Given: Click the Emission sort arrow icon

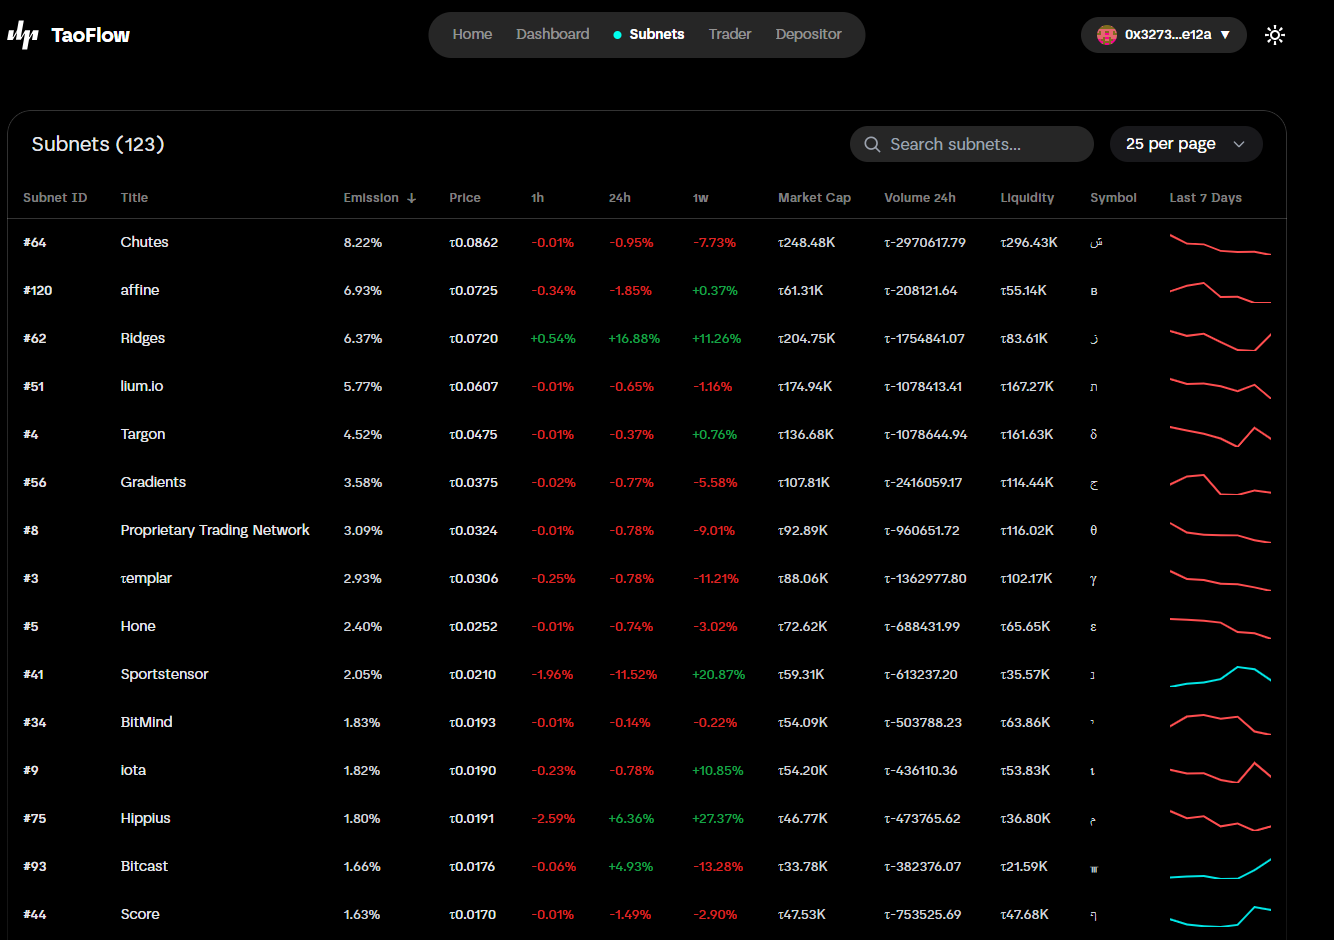Looking at the screenshot, I should point(411,198).
